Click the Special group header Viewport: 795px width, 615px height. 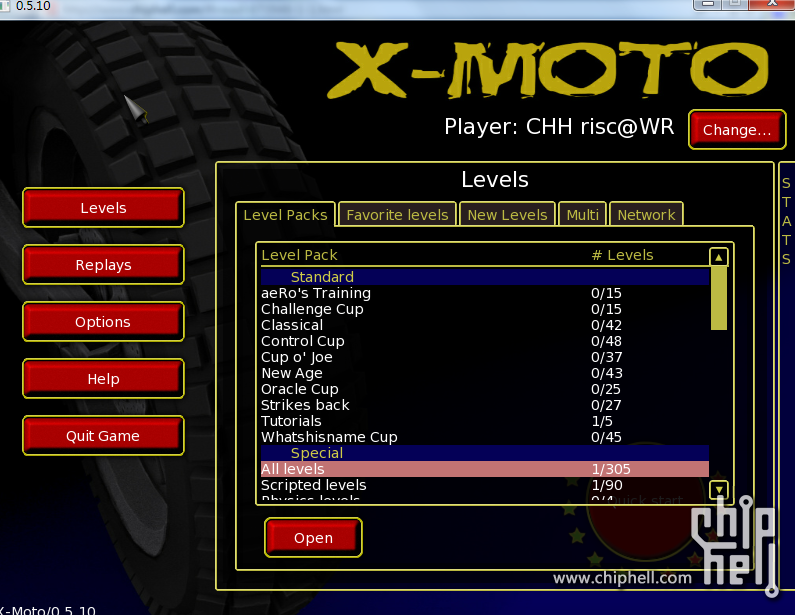pos(485,453)
